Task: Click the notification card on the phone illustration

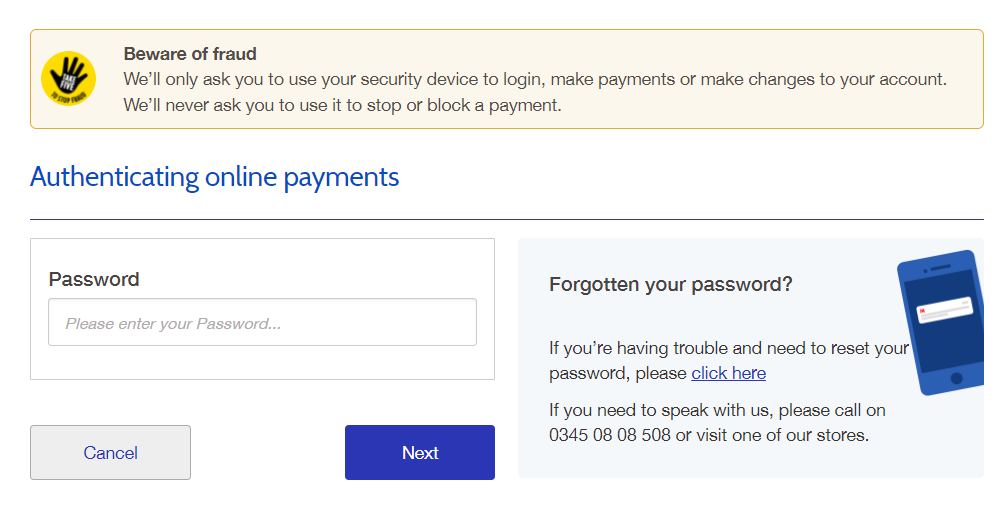Action: point(945,311)
